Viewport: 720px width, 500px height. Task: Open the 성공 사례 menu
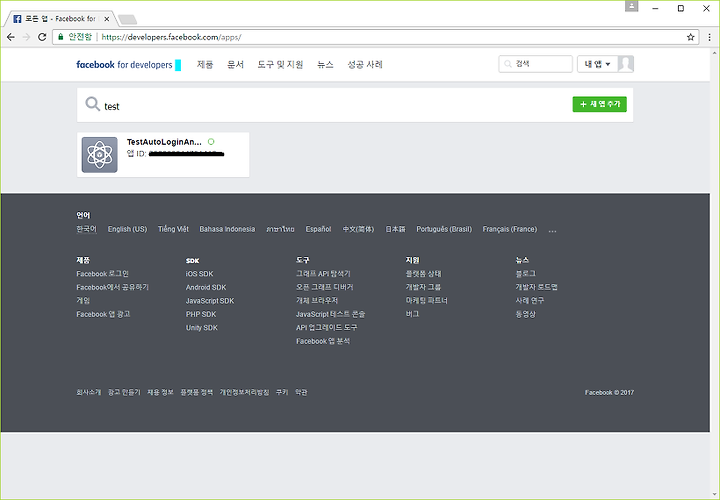point(365,64)
